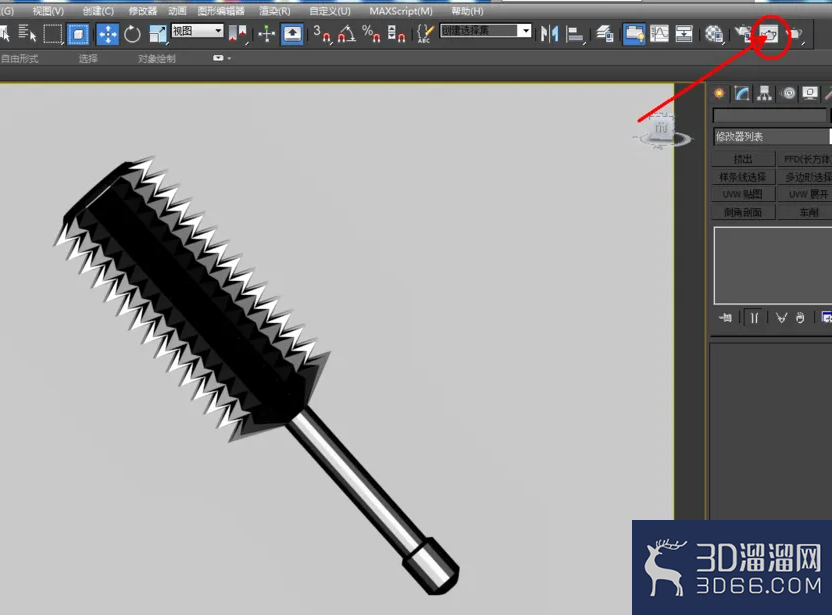Activate Select and Move tool

pos(108,34)
